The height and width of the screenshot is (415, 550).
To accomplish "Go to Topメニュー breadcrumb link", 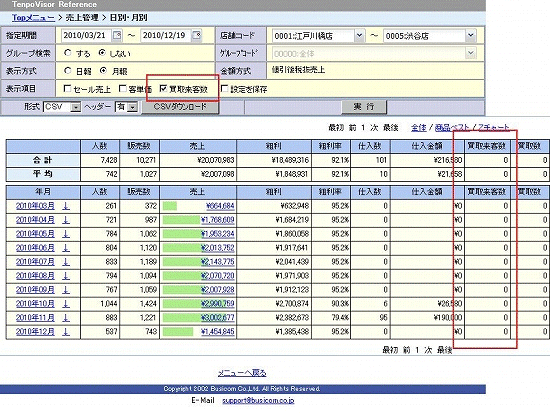I will coord(33,18).
